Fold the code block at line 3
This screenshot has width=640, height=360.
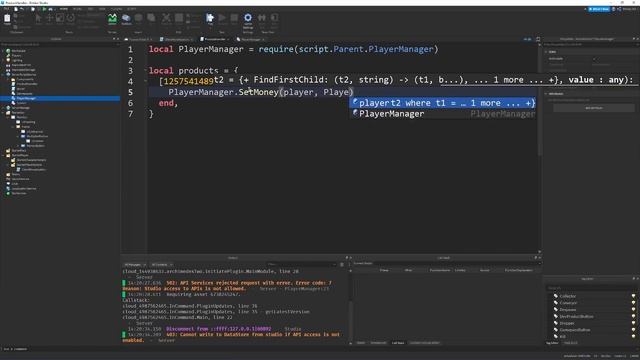pyautogui.click(x=145, y=71)
